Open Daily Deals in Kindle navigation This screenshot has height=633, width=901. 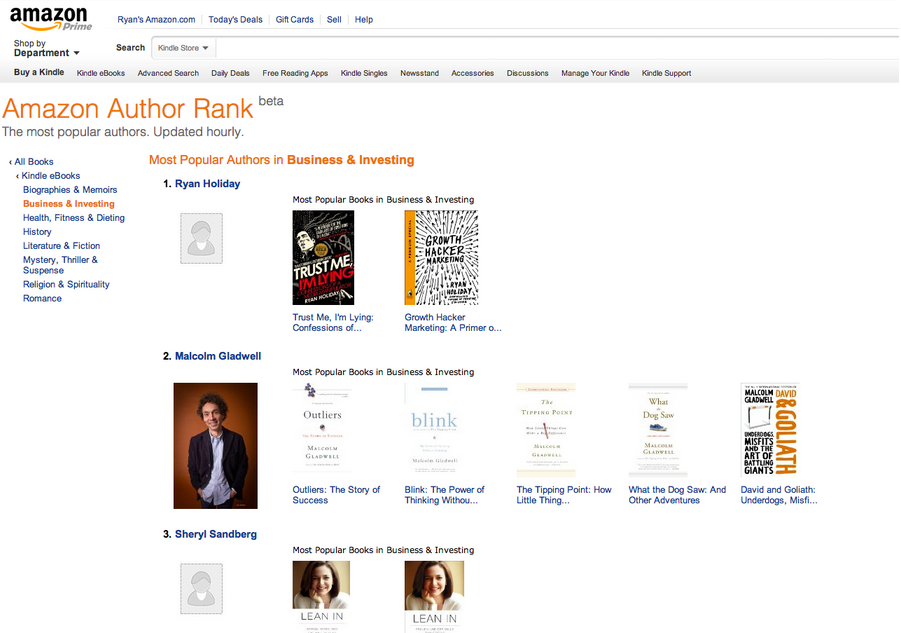click(x=230, y=73)
